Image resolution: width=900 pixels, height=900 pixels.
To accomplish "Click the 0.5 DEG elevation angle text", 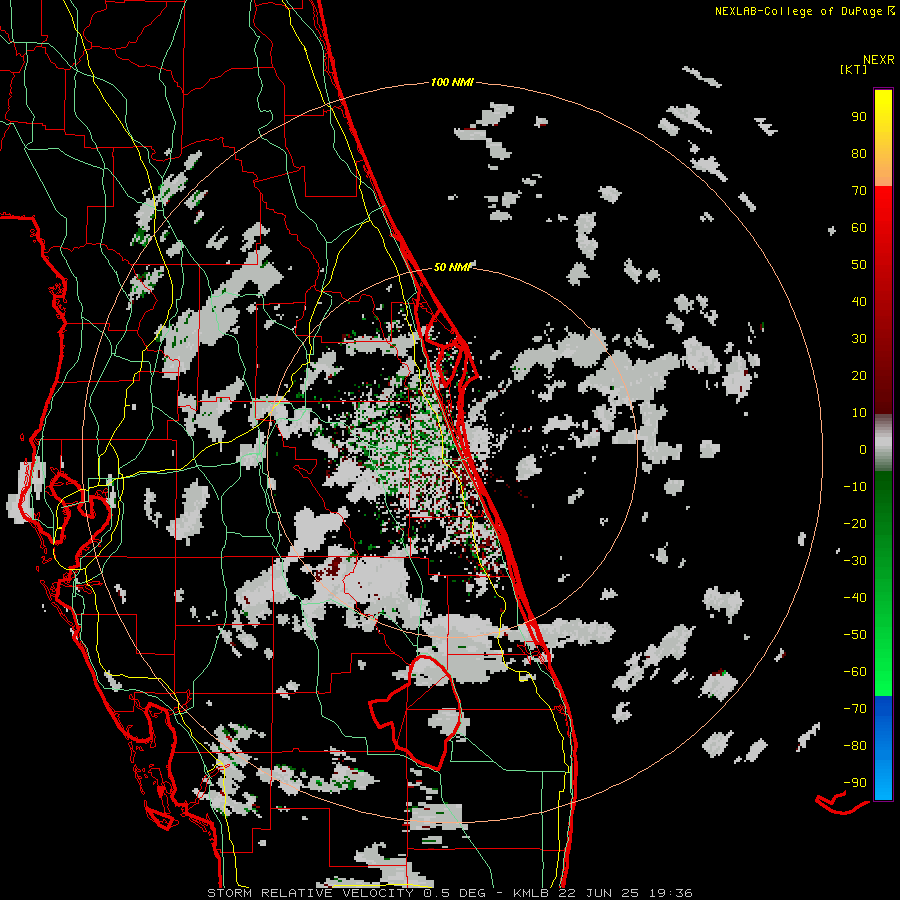I will click(455, 893).
